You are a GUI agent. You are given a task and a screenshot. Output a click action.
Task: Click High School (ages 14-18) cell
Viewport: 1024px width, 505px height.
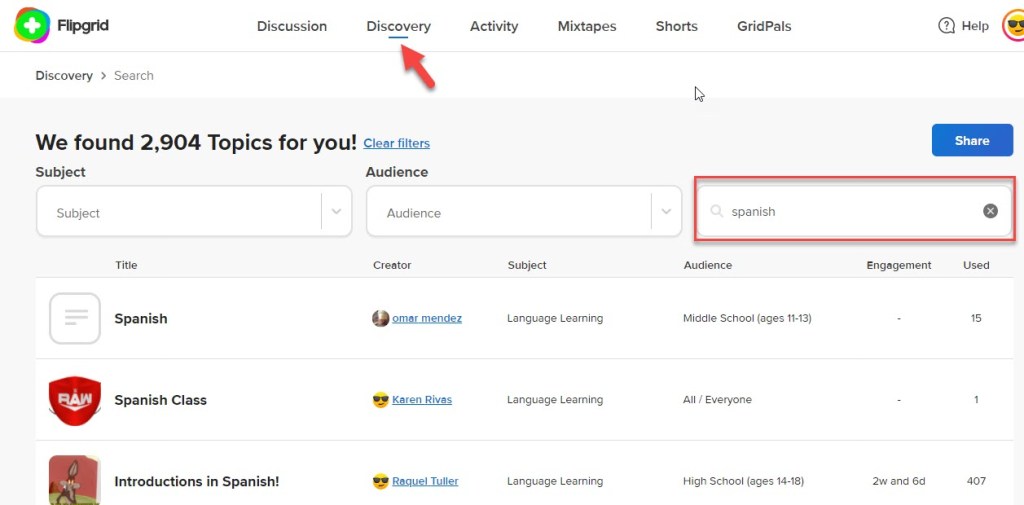coord(743,481)
